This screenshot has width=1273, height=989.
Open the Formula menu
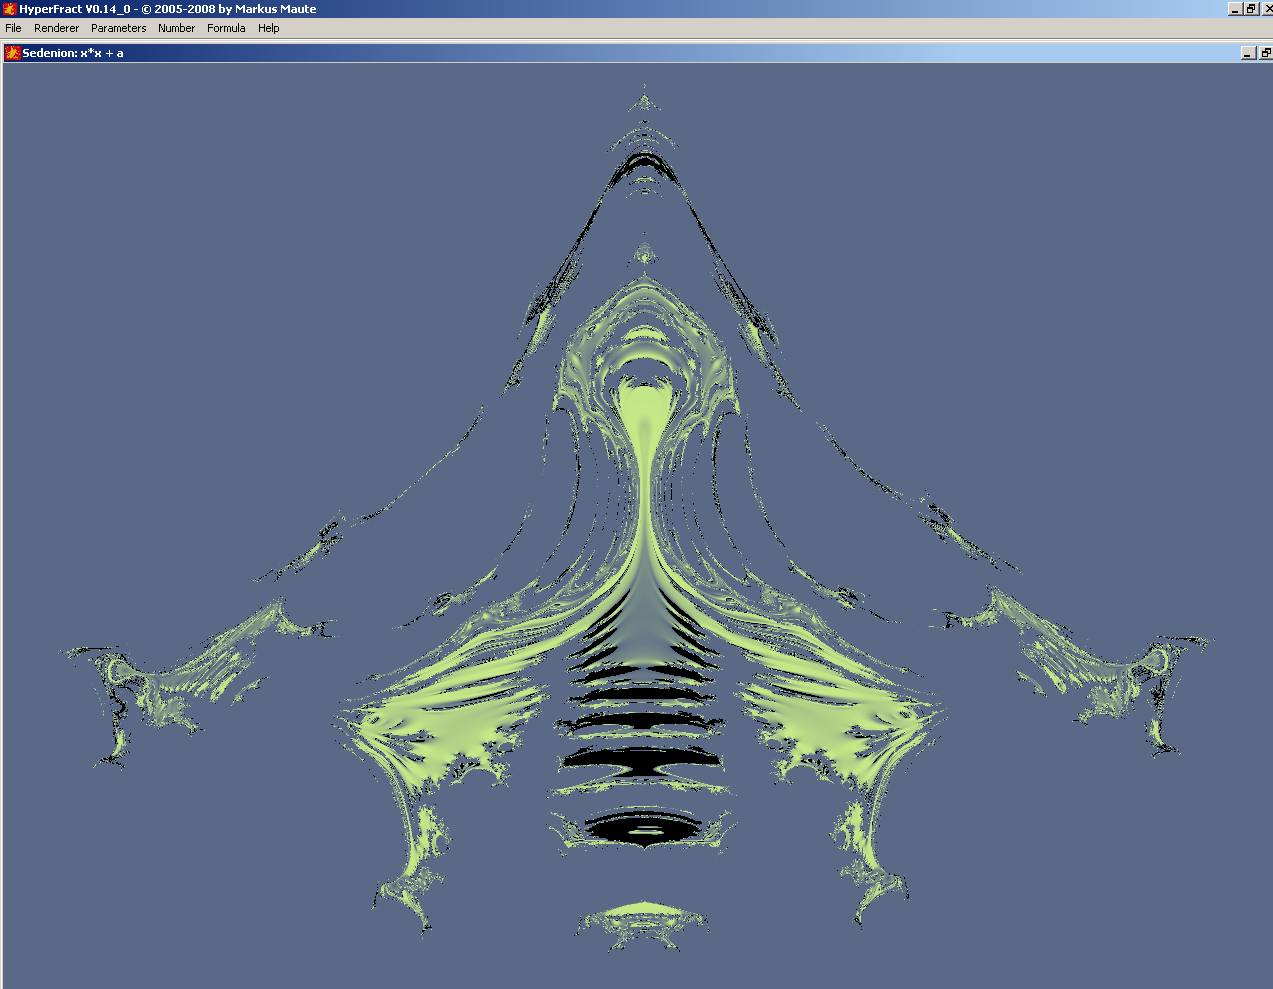pos(226,28)
